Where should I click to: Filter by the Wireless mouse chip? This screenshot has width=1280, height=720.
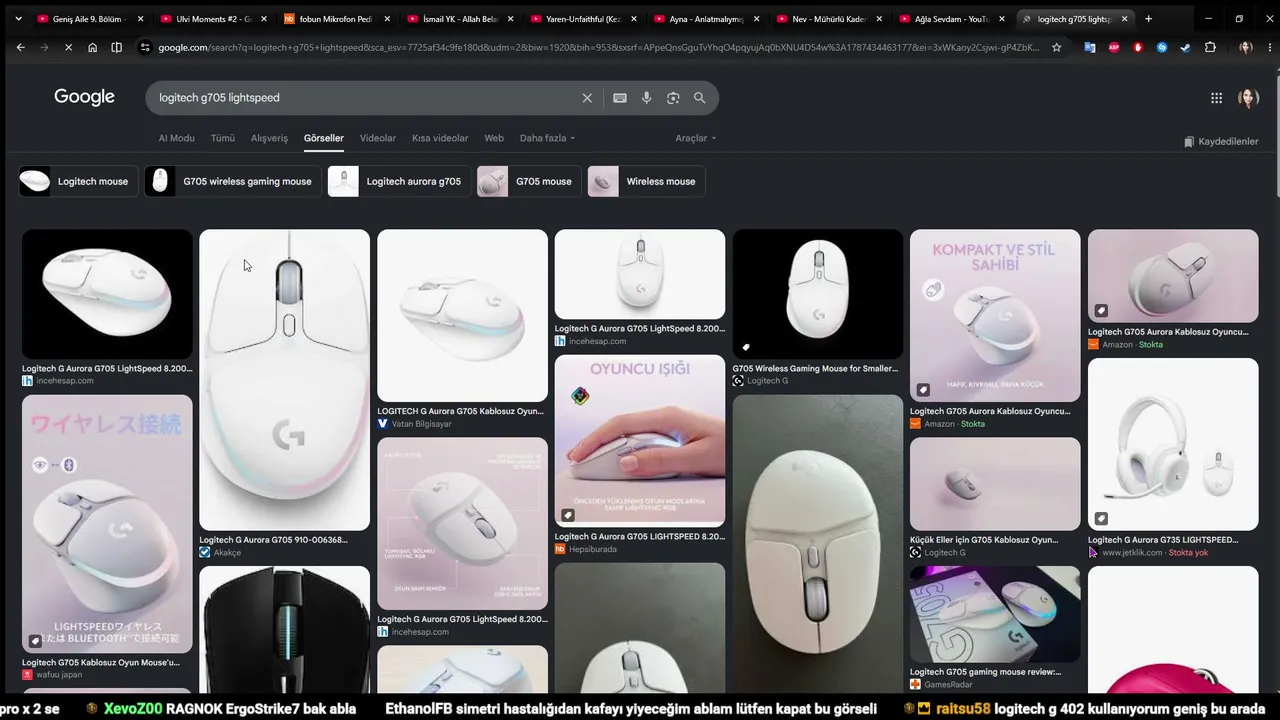click(646, 181)
